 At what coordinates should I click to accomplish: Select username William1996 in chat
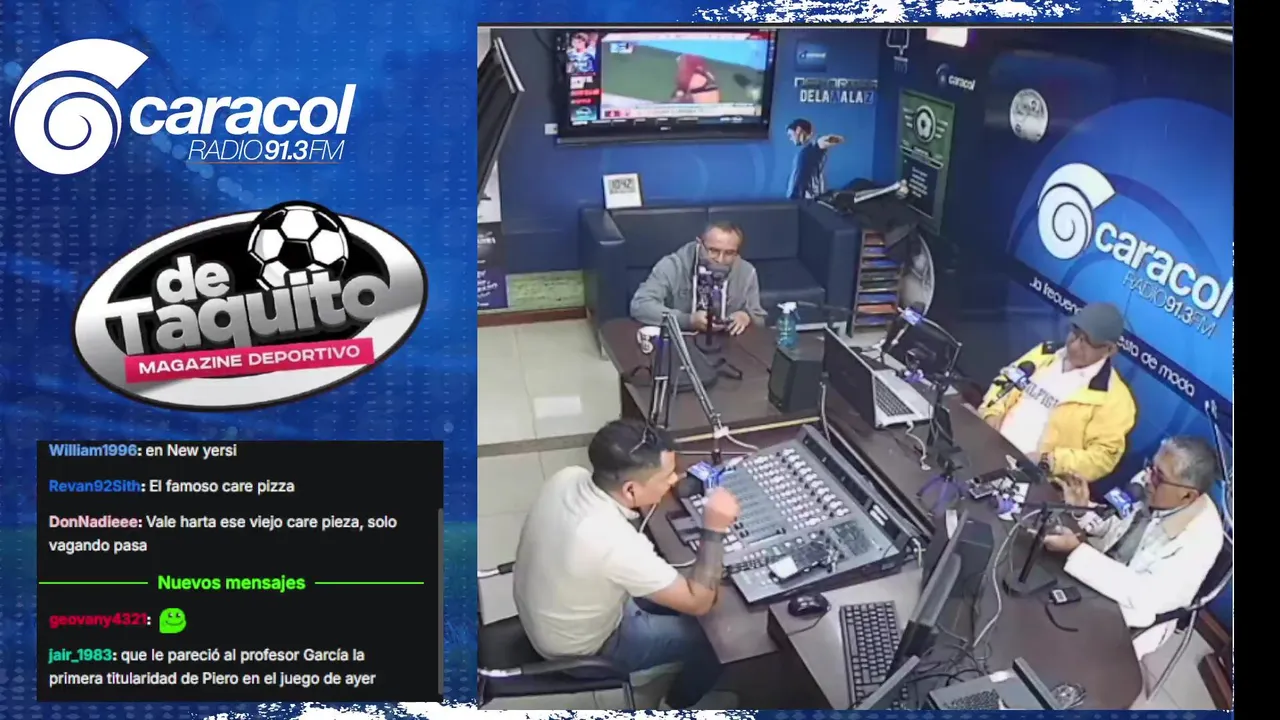pos(93,450)
